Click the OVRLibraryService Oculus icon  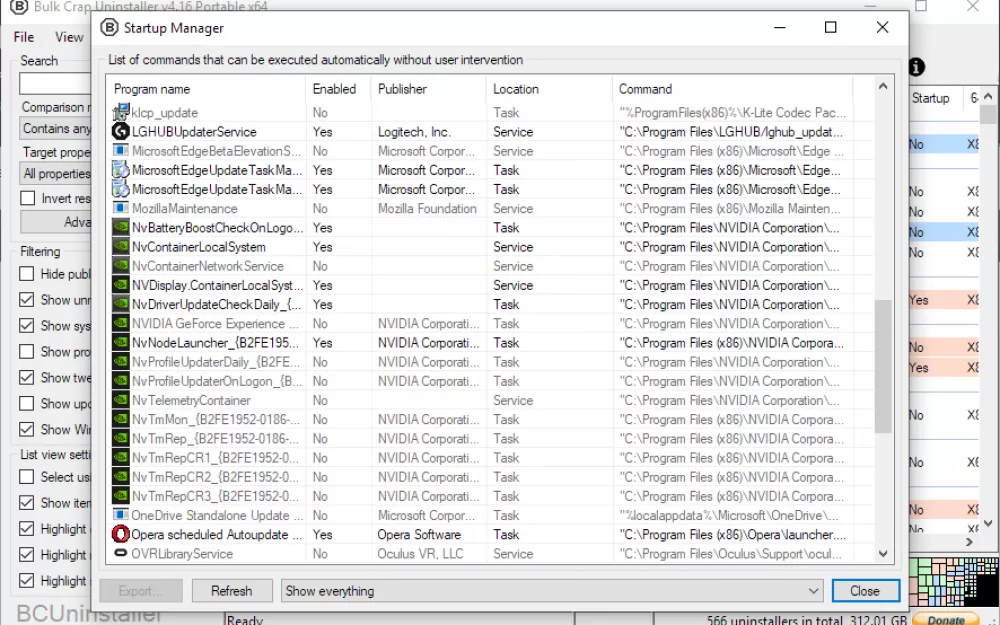pyautogui.click(x=121, y=553)
